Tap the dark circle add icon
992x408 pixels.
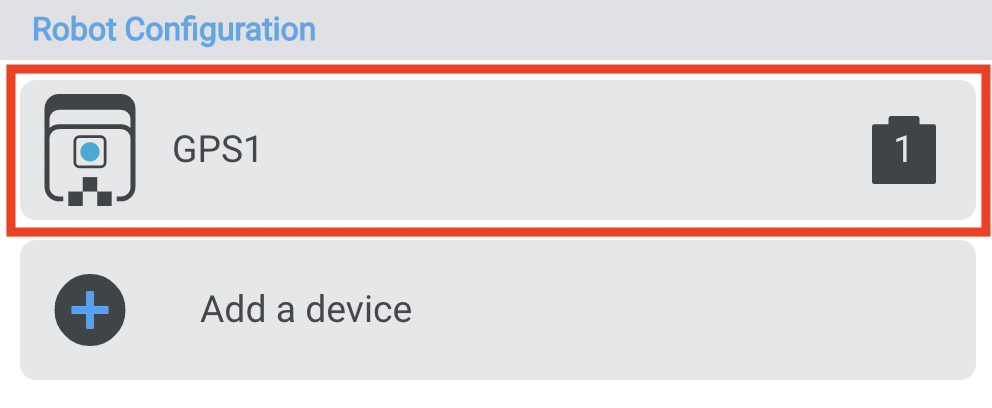[x=90, y=309]
